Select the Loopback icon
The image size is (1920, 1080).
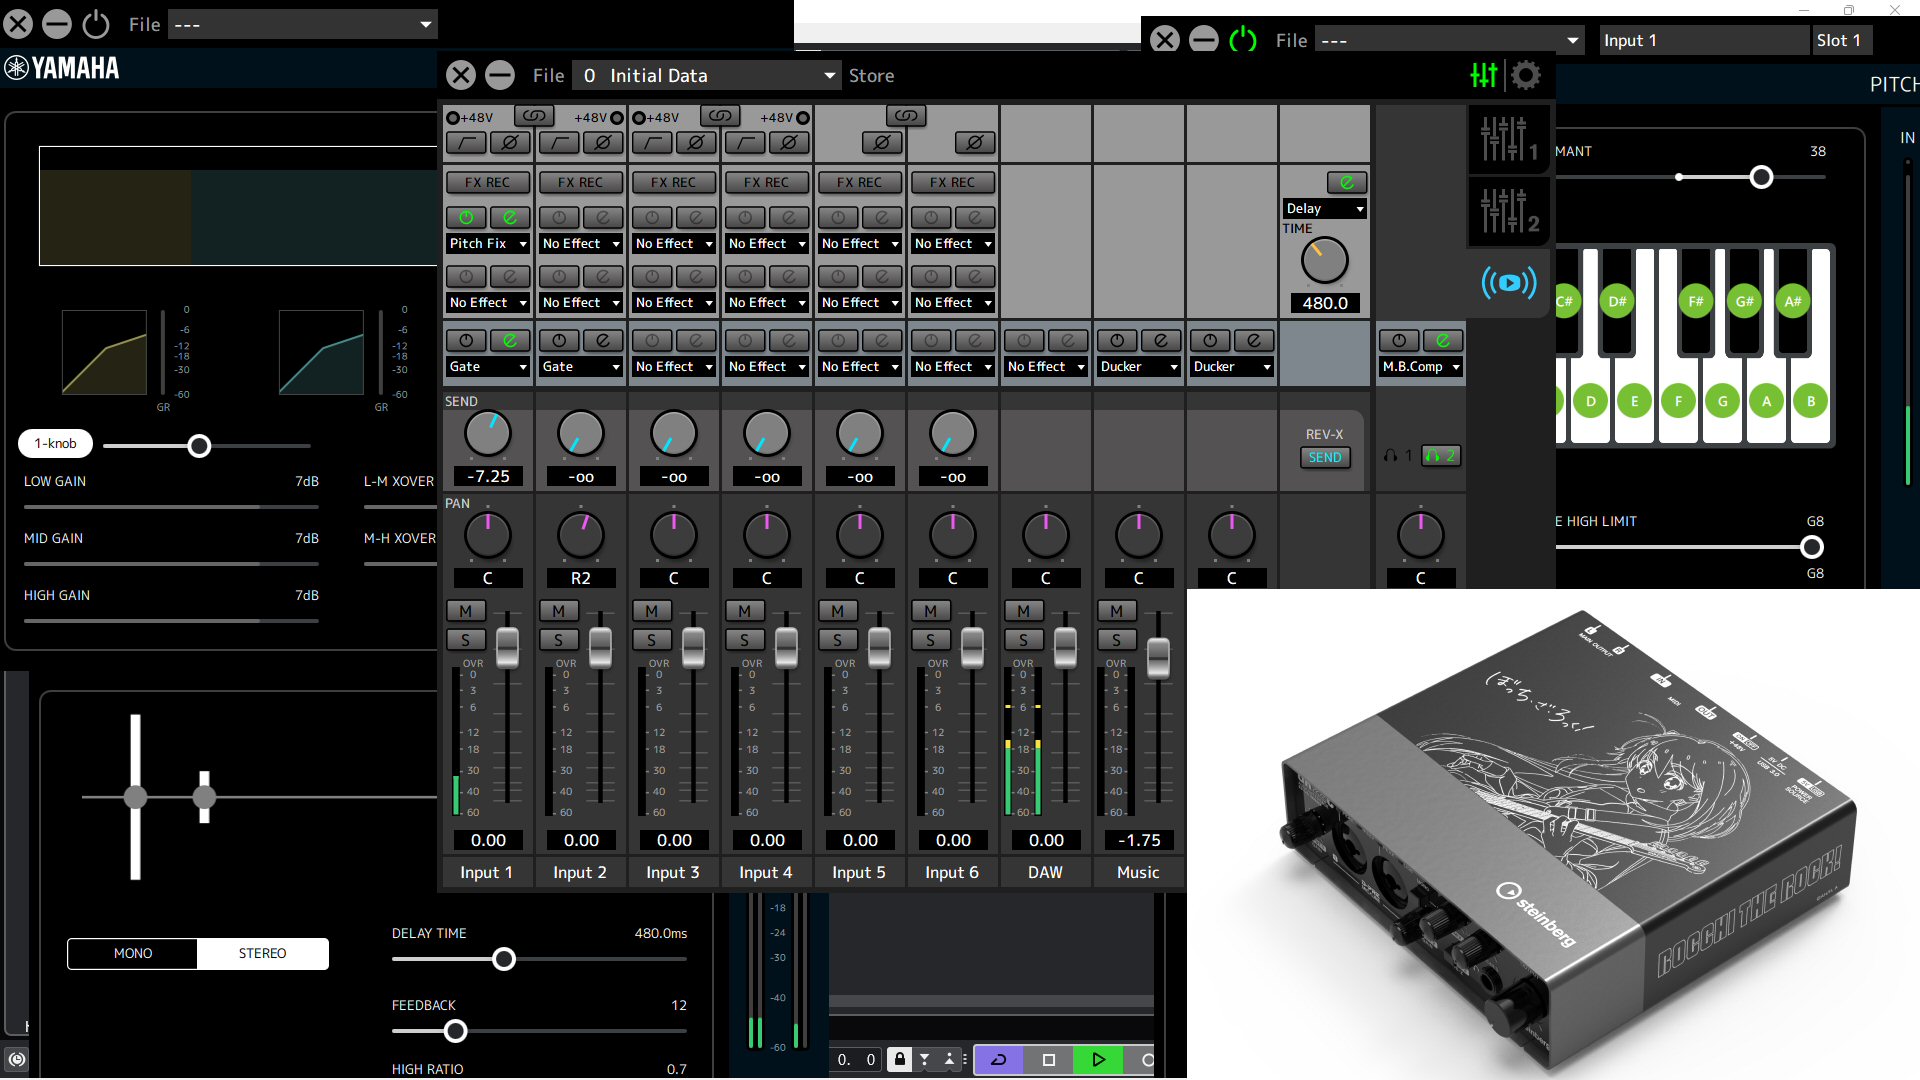click(x=1508, y=283)
